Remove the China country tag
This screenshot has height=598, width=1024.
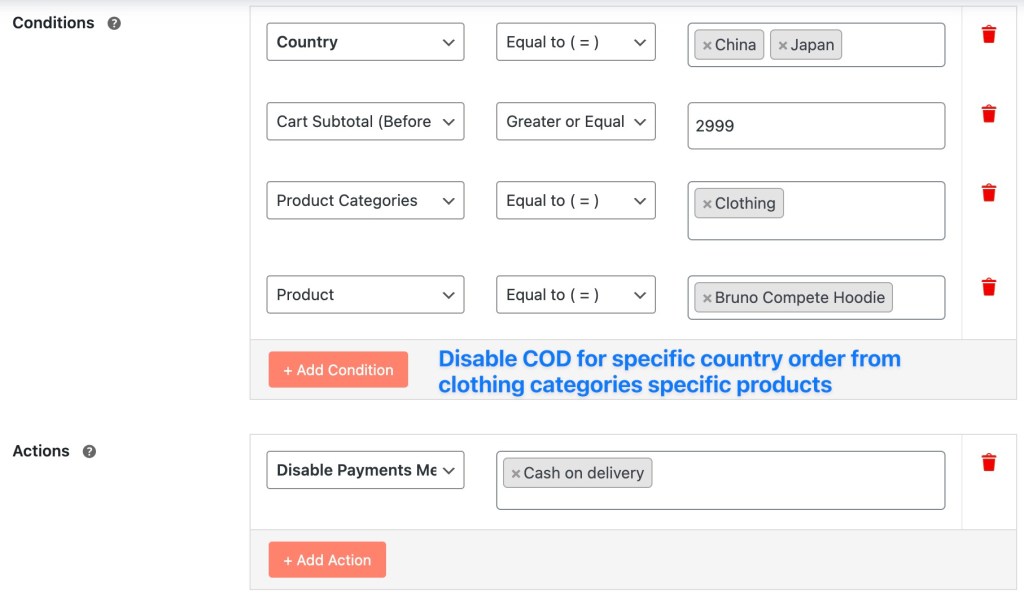(x=707, y=46)
